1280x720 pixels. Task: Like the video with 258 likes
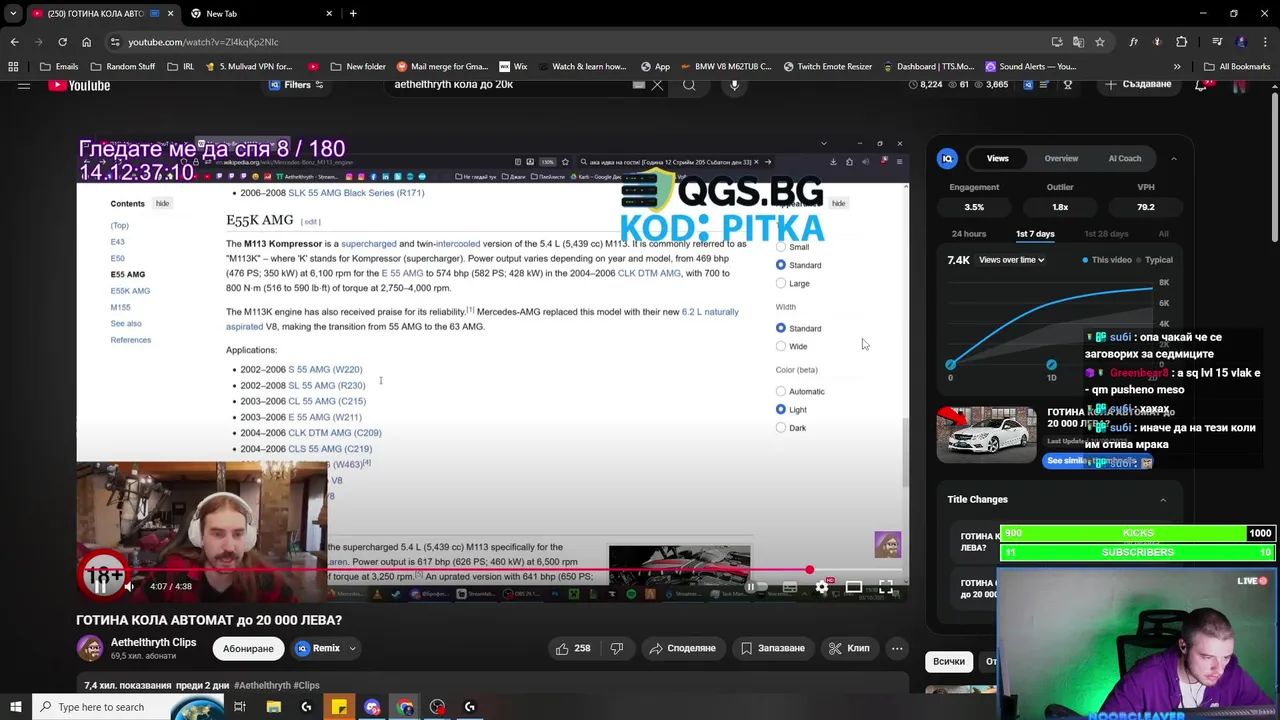[572, 648]
